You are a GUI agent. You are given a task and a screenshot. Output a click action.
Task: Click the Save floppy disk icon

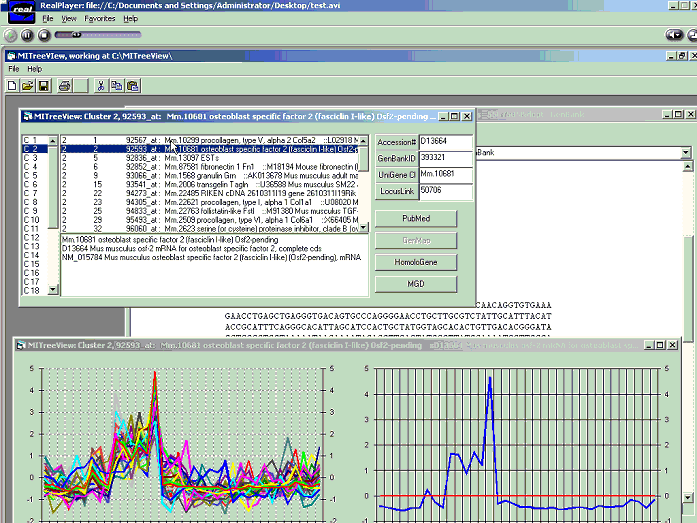44,86
